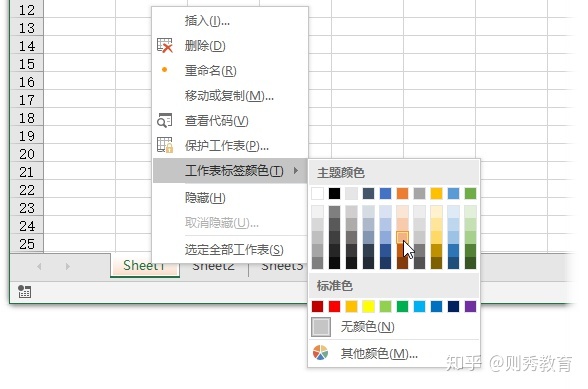The width and height of the screenshot is (588, 389).
Task: Click the scroll sheets left arrow
Action: 39,266
